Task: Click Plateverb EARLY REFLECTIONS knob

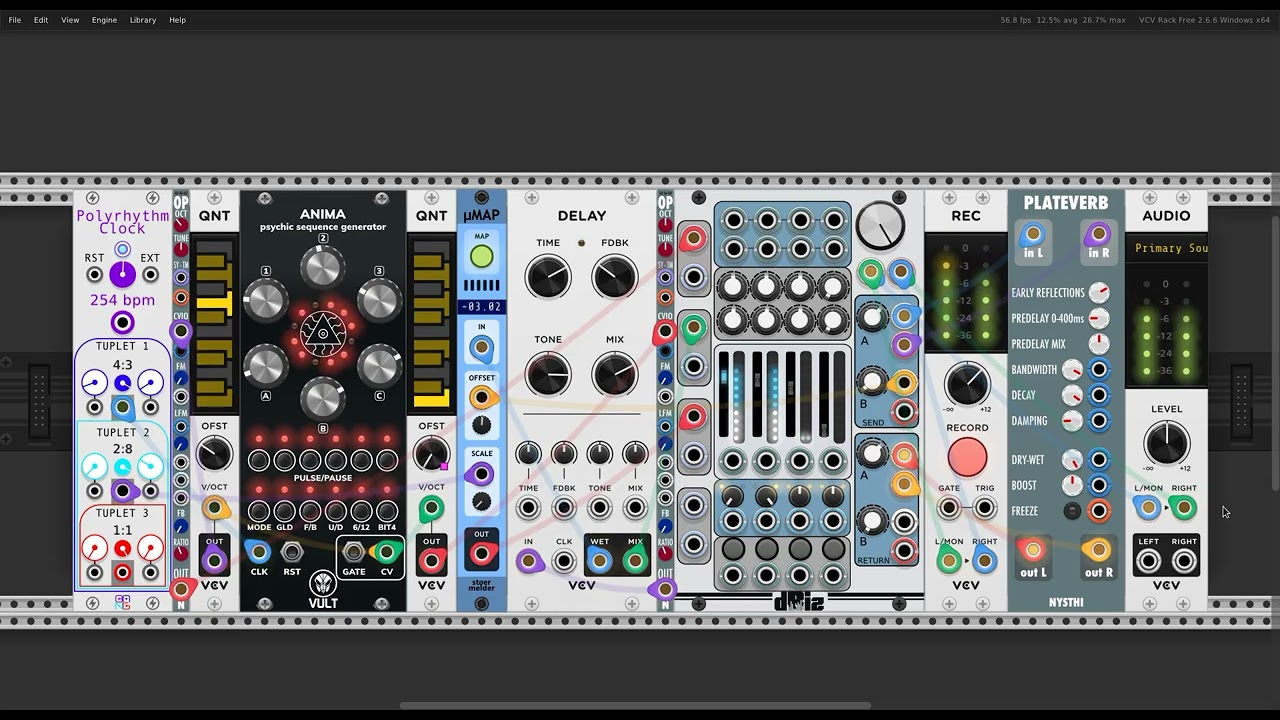Action: tap(1099, 293)
